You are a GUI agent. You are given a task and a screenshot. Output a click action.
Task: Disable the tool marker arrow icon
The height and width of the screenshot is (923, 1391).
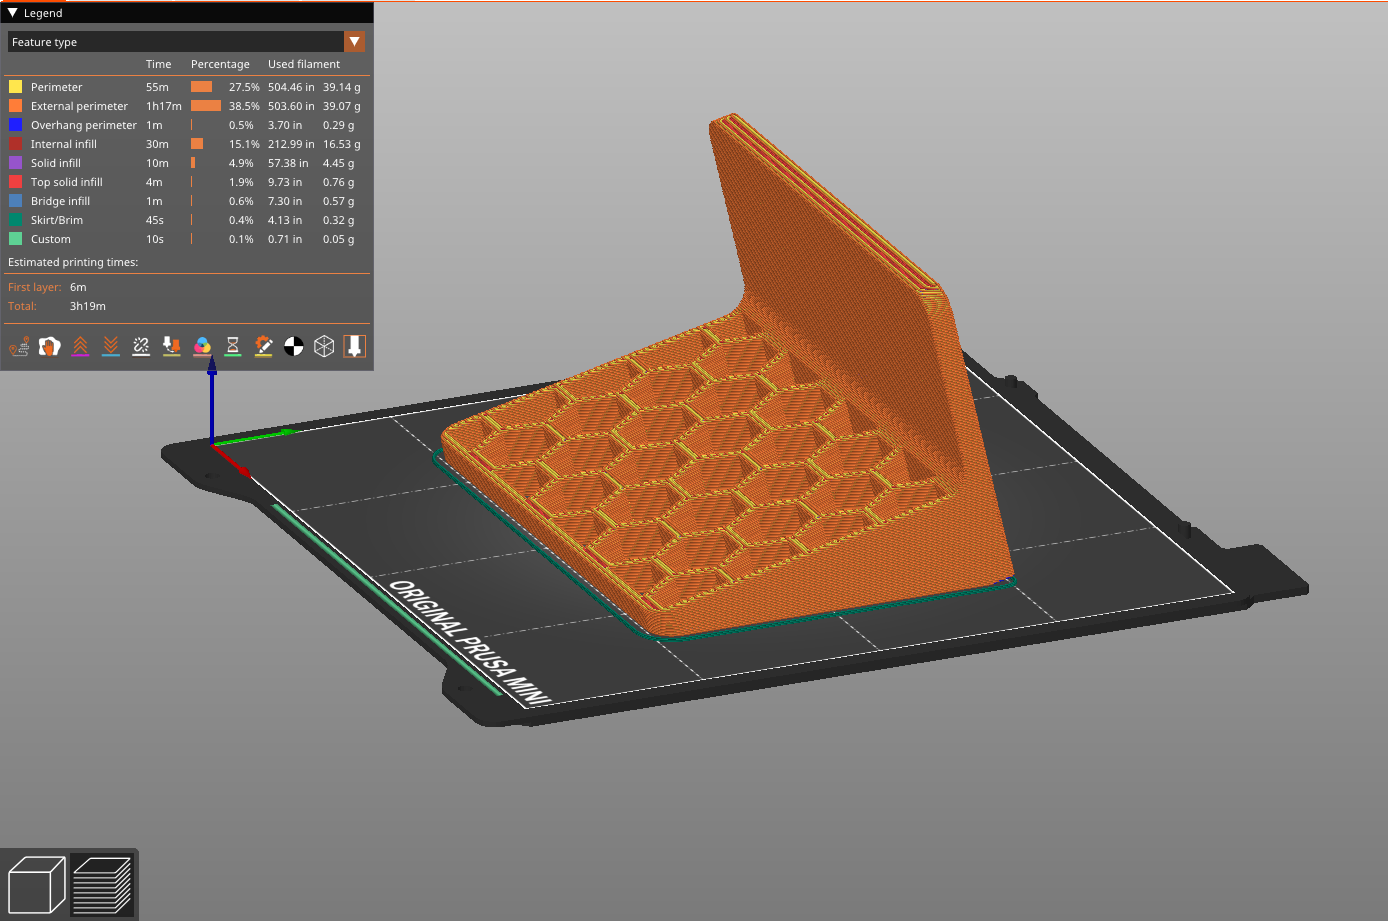click(354, 347)
